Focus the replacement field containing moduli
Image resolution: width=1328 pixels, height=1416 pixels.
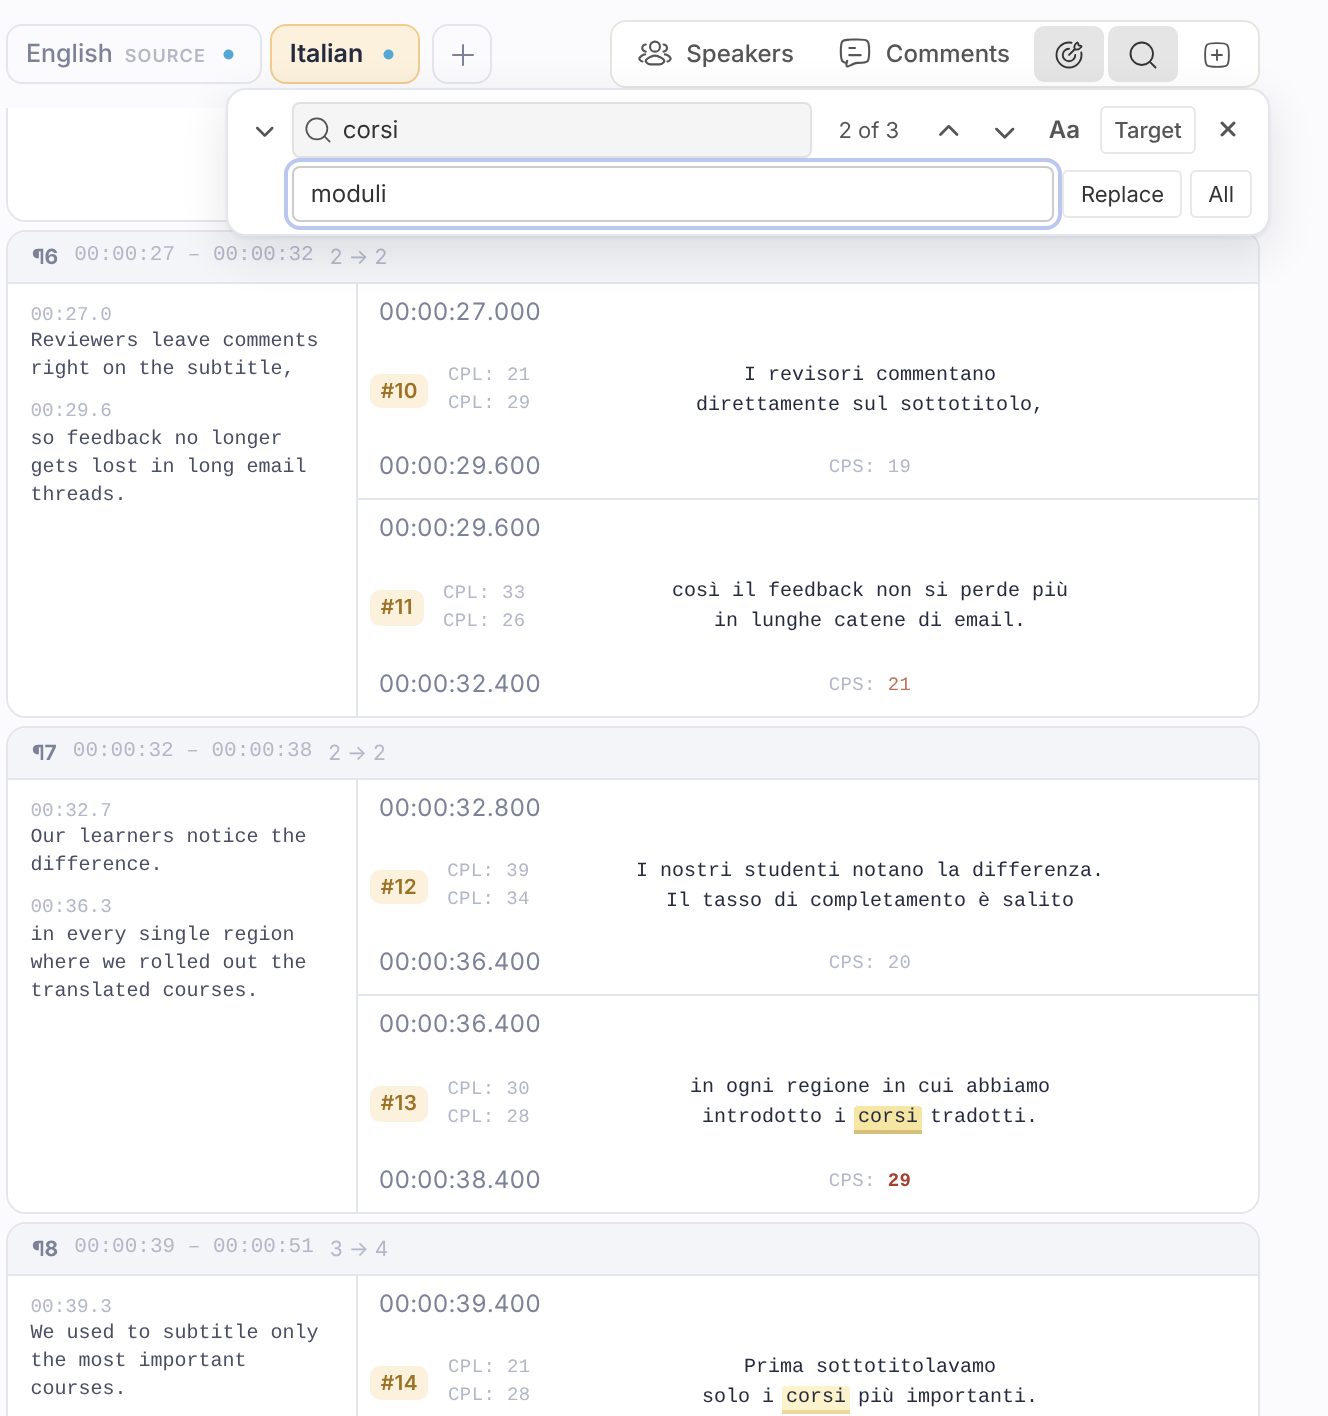coord(672,194)
